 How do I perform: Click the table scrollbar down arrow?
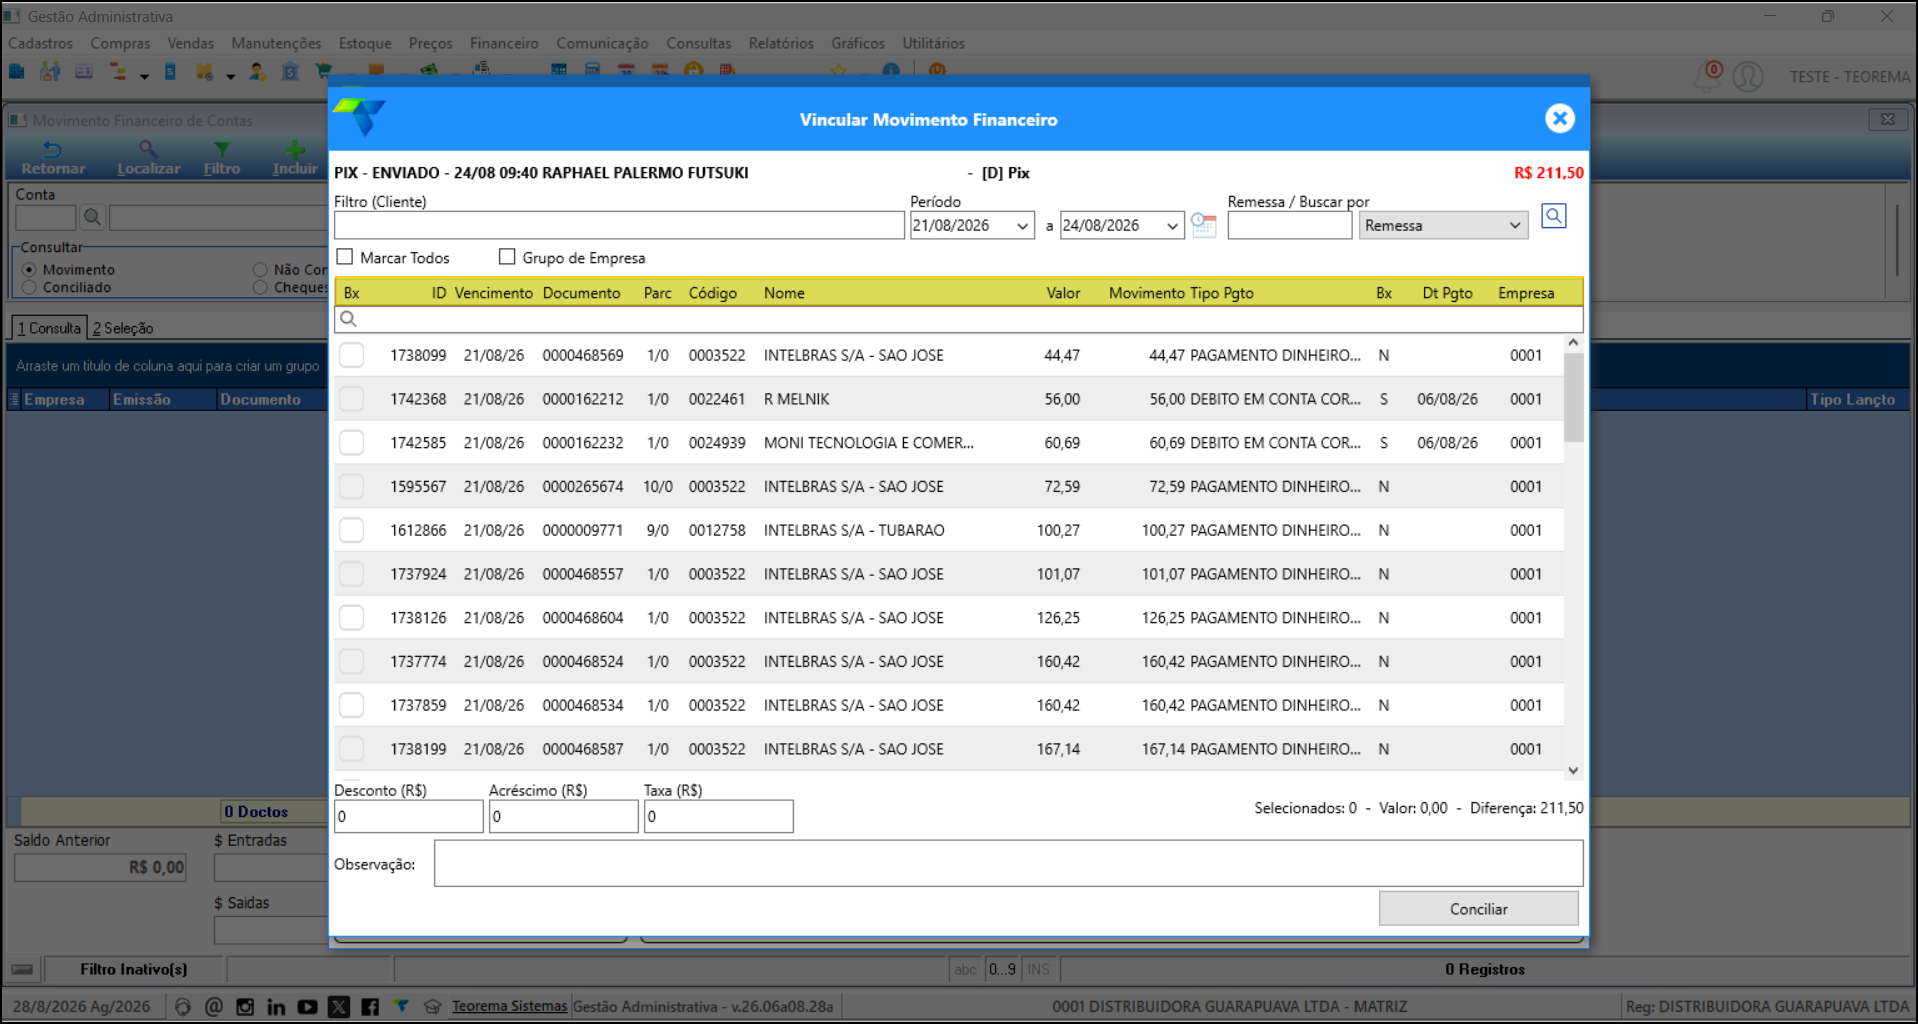(1573, 771)
